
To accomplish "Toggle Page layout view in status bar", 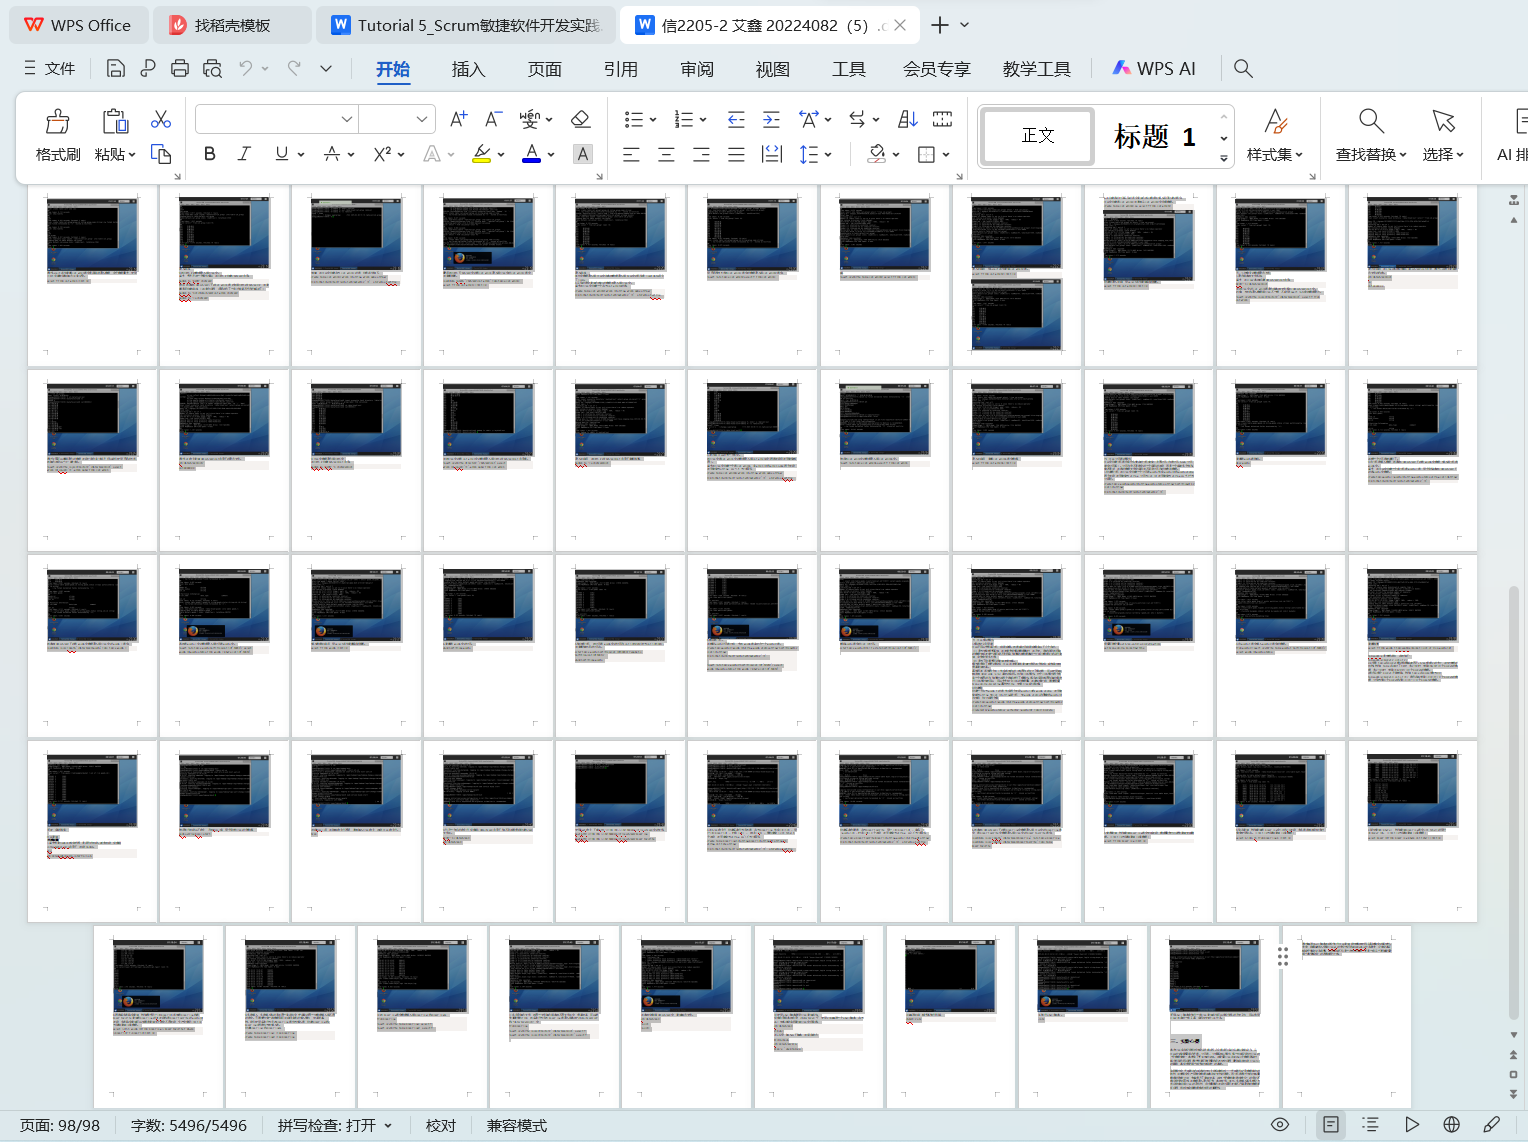I will click(x=1331, y=1125).
